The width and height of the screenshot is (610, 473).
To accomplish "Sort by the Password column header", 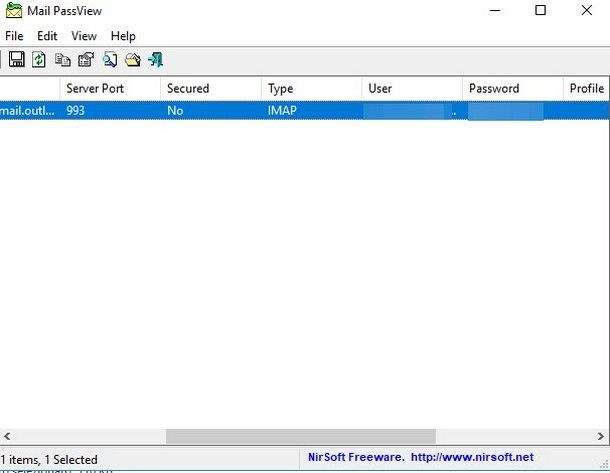I will point(513,89).
